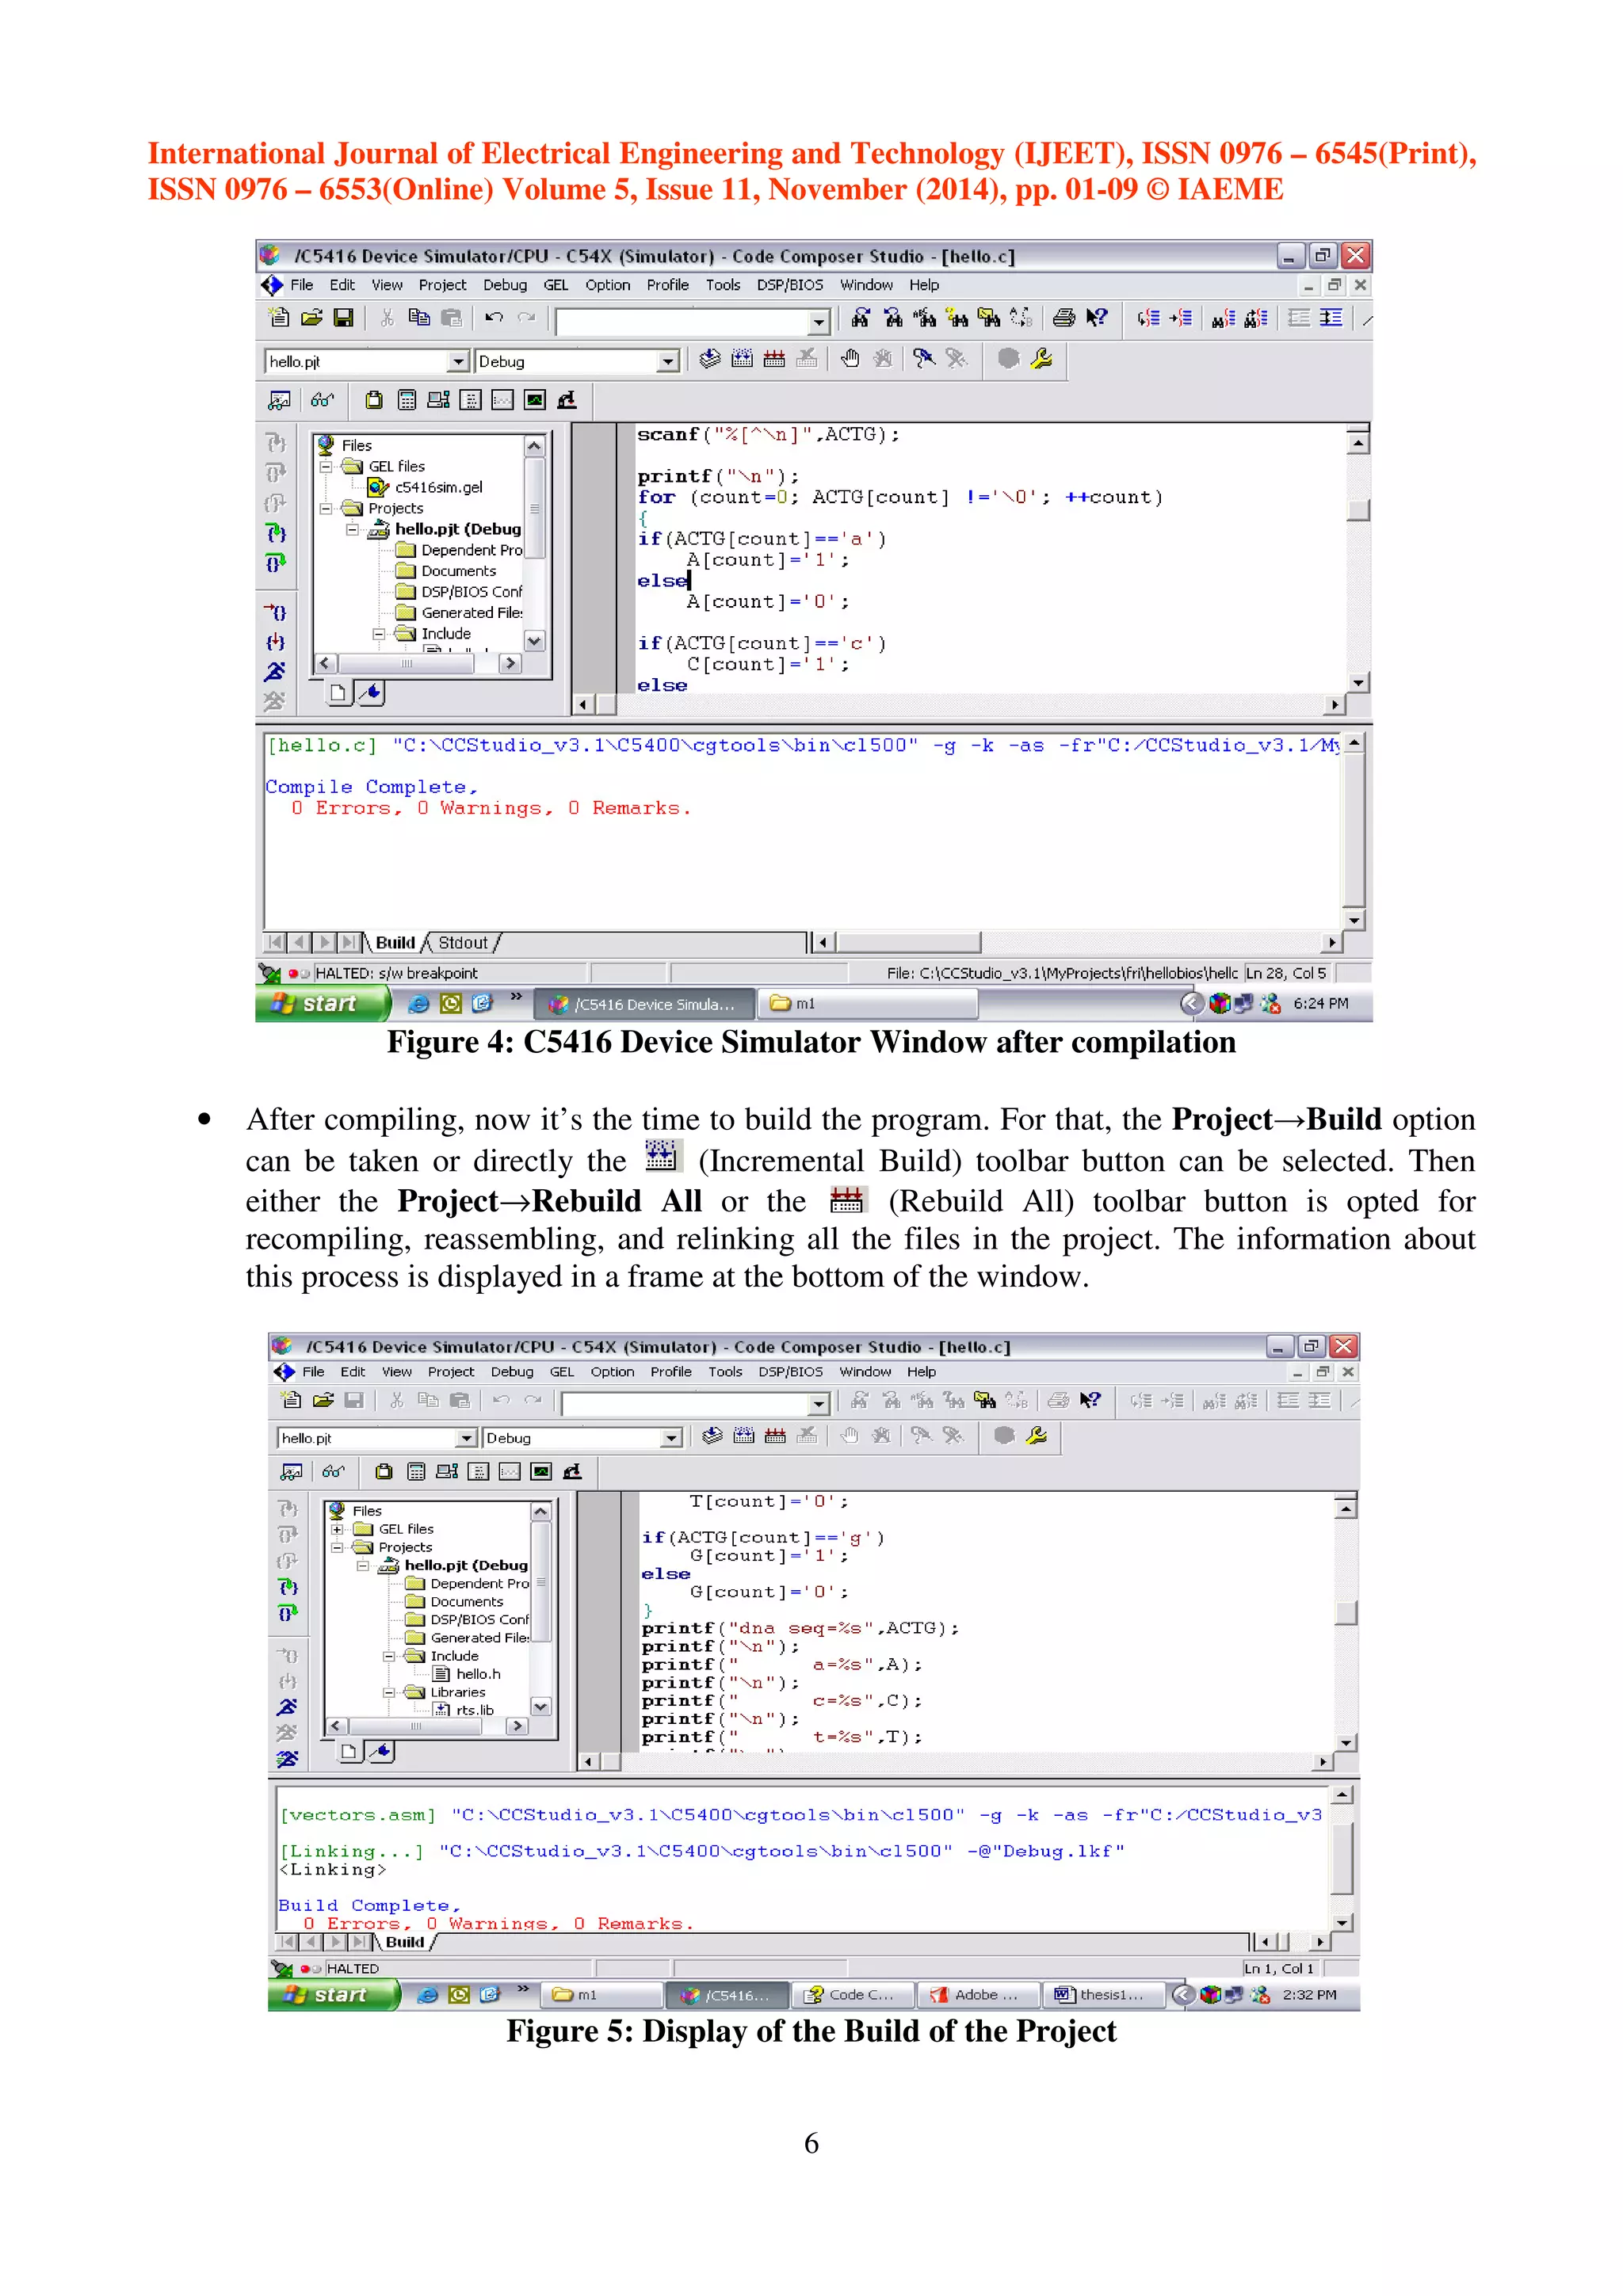Image resolution: width=1623 pixels, height=2296 pixels.
Task: Click running man Run icon in Figure 4
Action: coord(275,671)
